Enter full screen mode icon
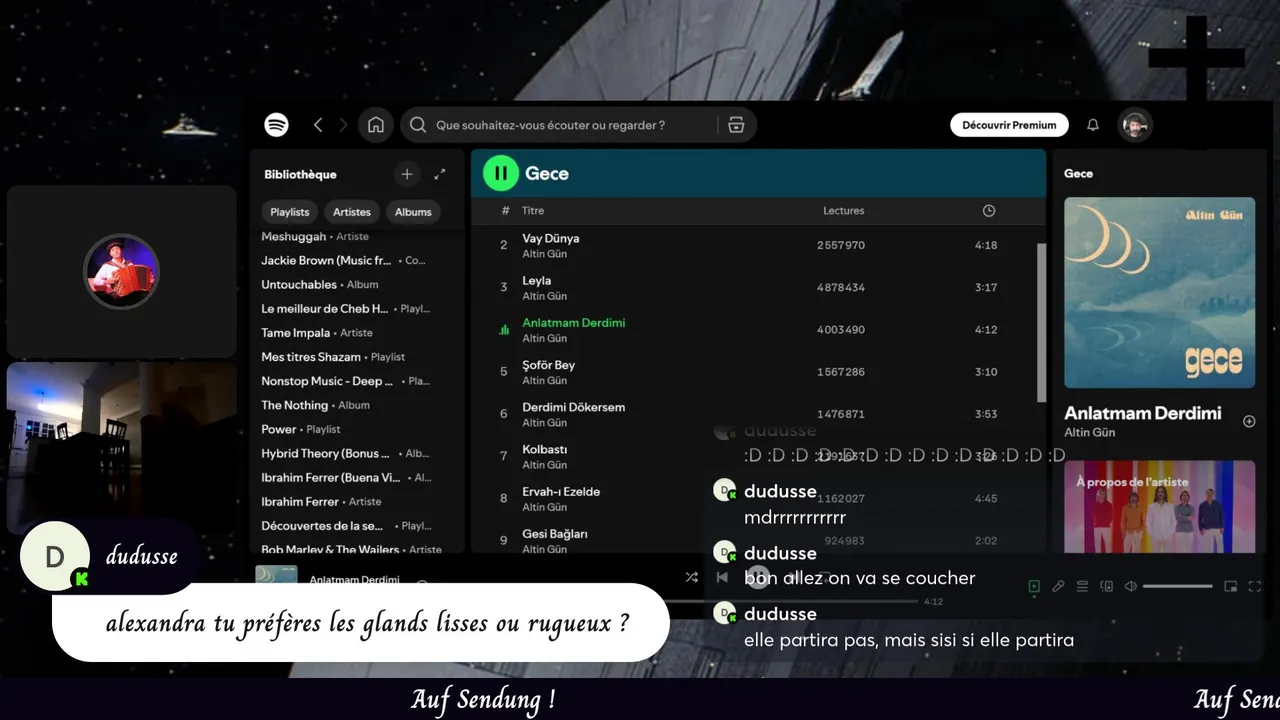The width and height of the screenshot is (1280, 720). tap(1255, 587)
